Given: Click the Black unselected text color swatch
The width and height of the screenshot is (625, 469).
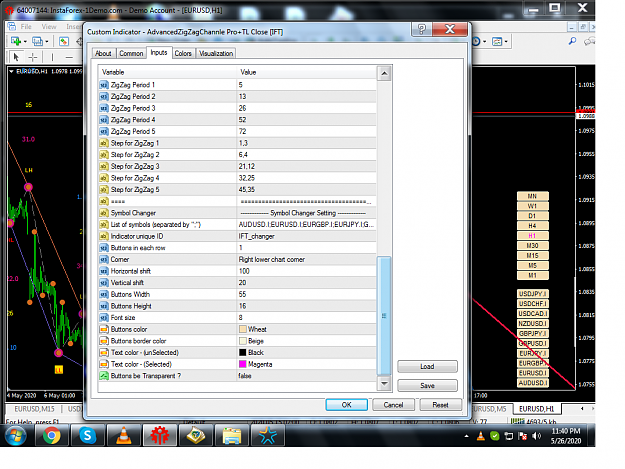Looking at the screenshot, I should point(242,353).
